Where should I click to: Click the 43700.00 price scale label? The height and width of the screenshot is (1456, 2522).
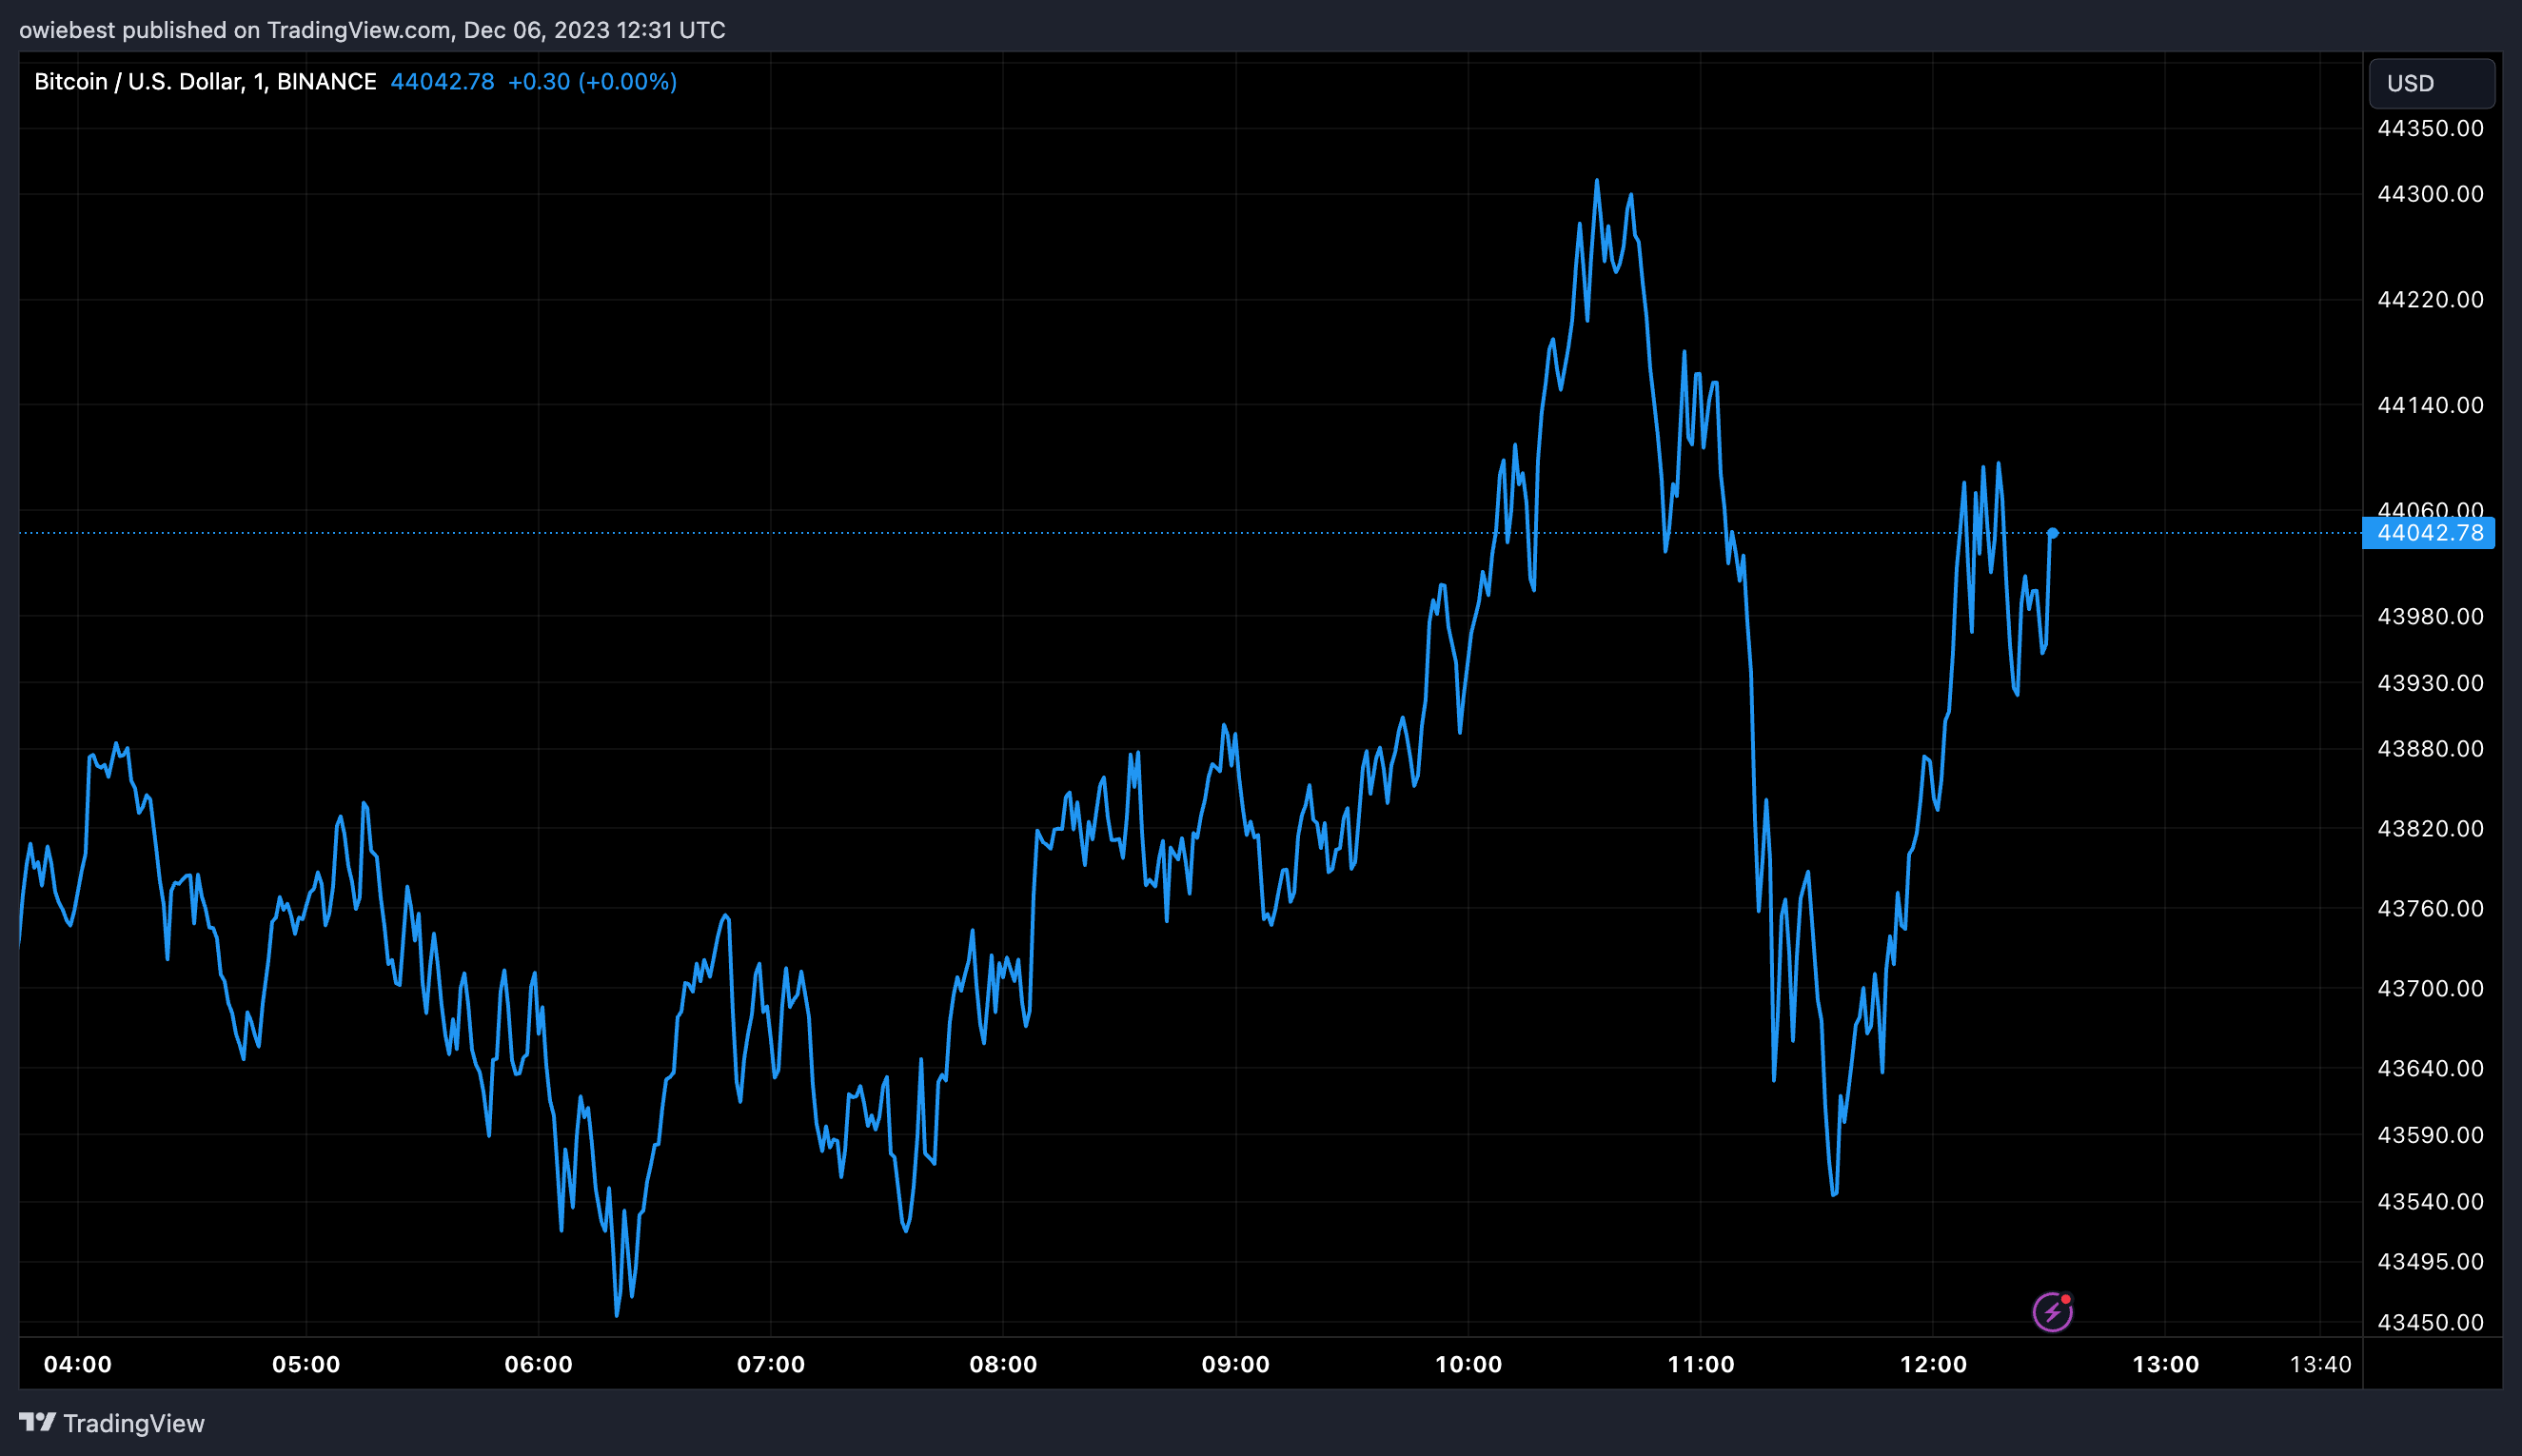2430,988
